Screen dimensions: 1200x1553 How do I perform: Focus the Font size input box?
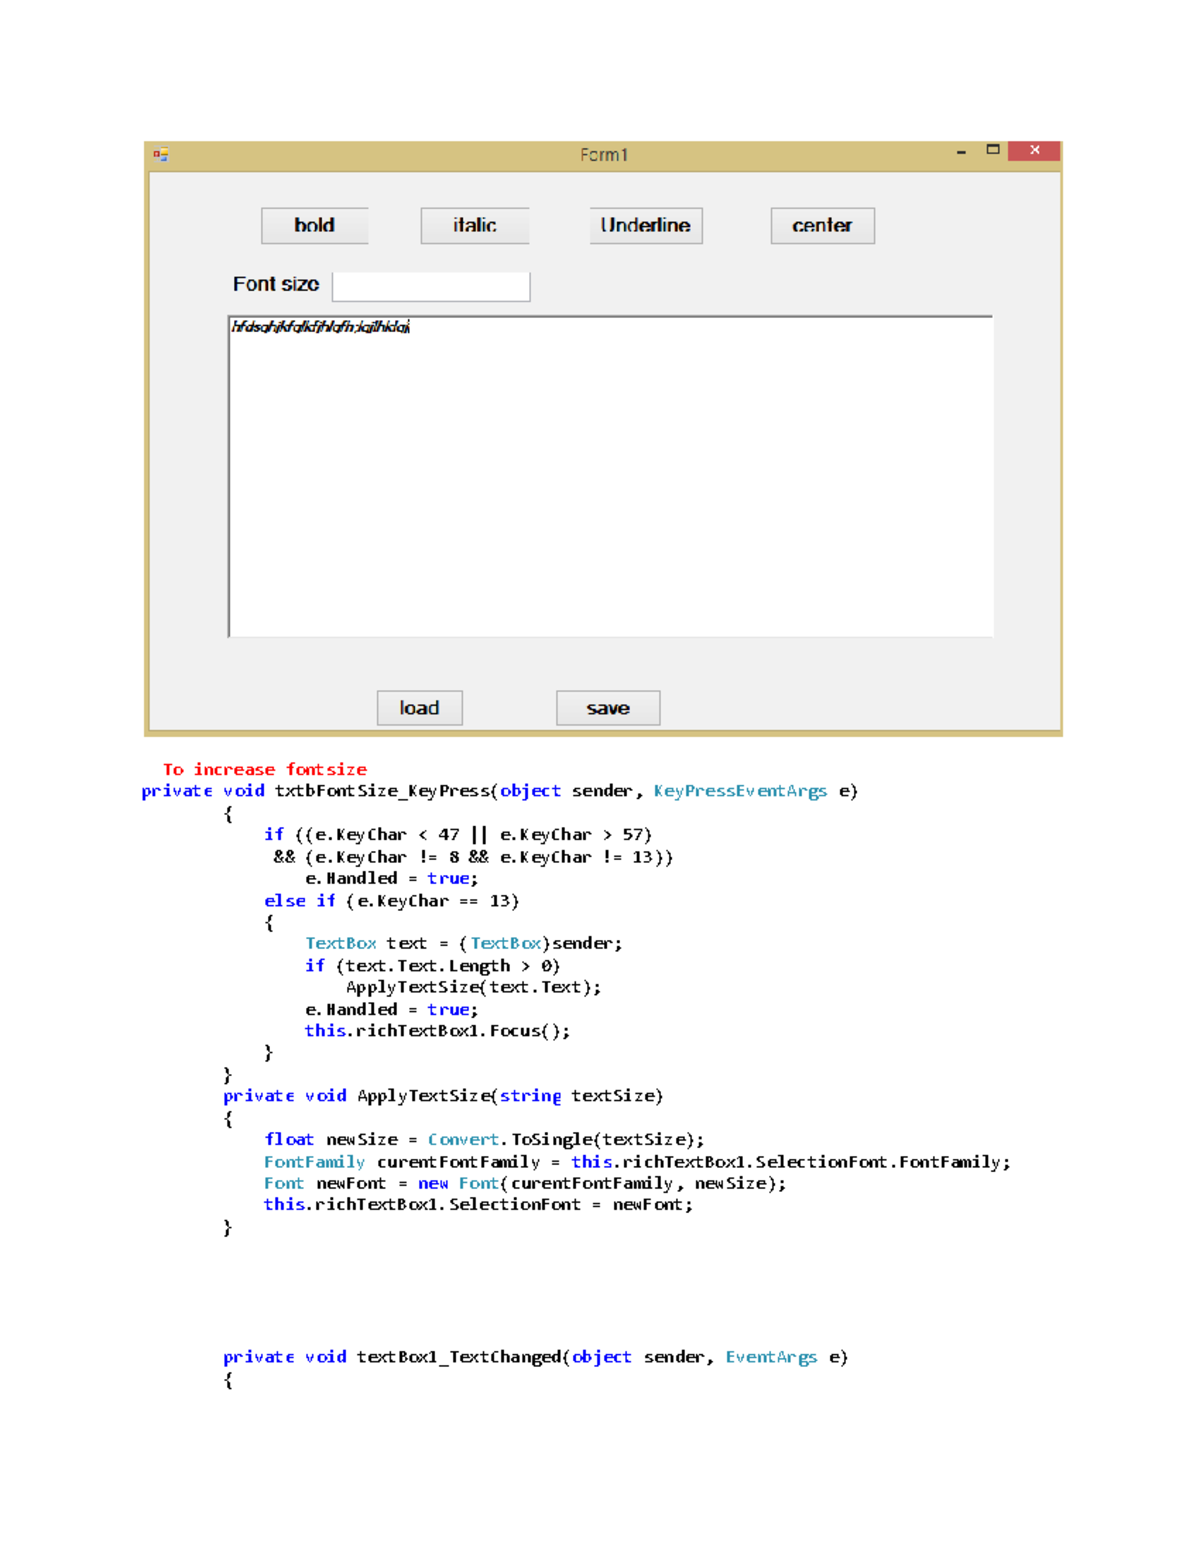(431, 286)
